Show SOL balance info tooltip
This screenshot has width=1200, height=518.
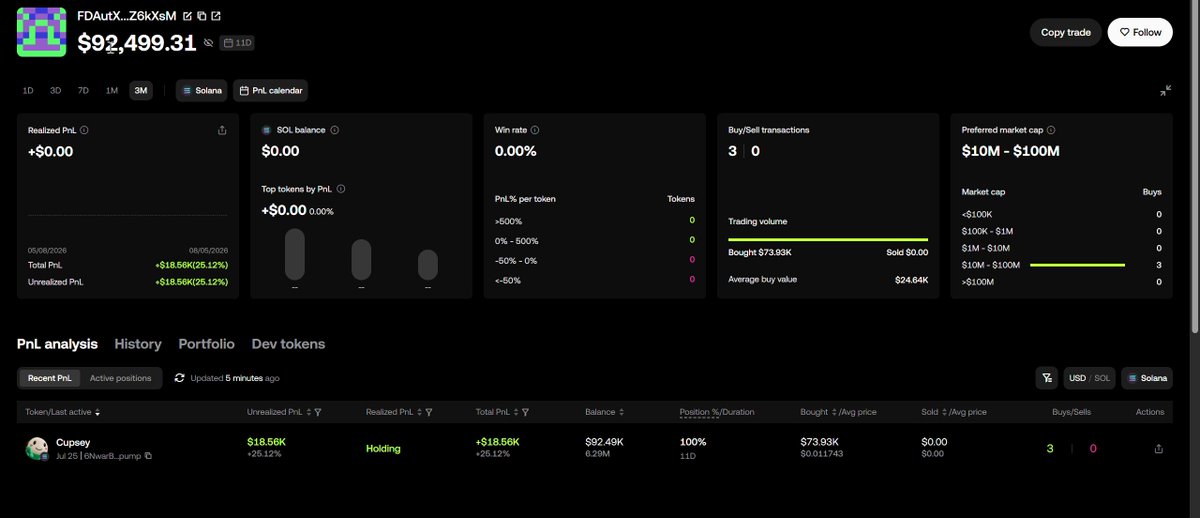coord(334,130)
